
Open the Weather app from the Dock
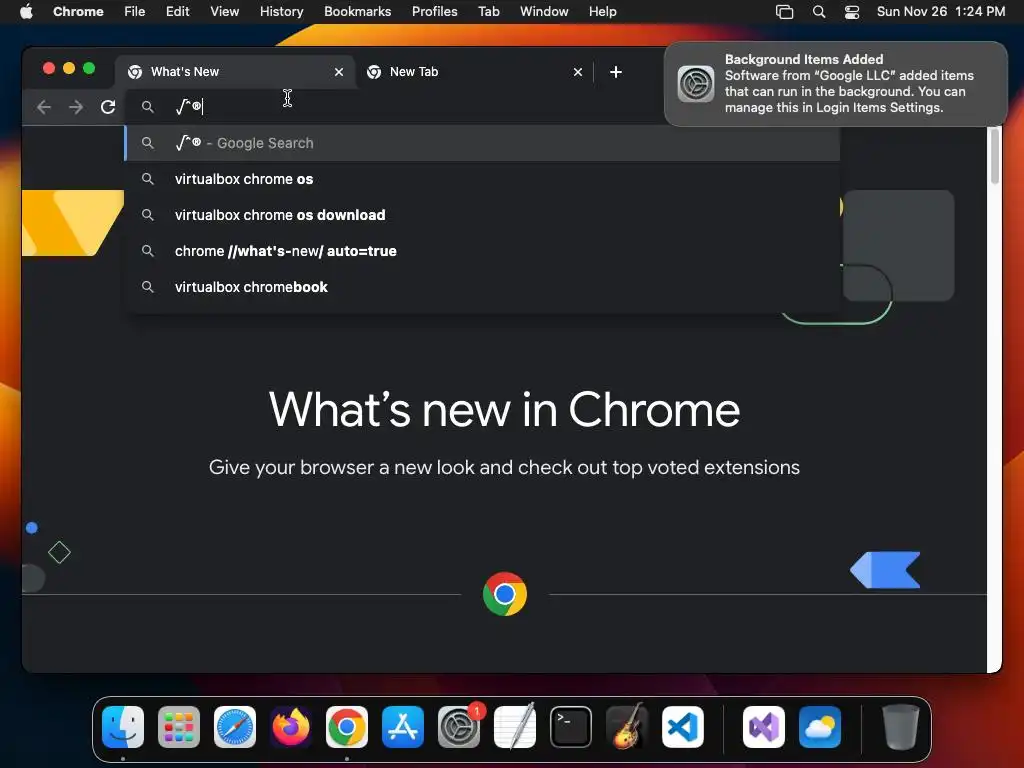[x=820, y=727]
